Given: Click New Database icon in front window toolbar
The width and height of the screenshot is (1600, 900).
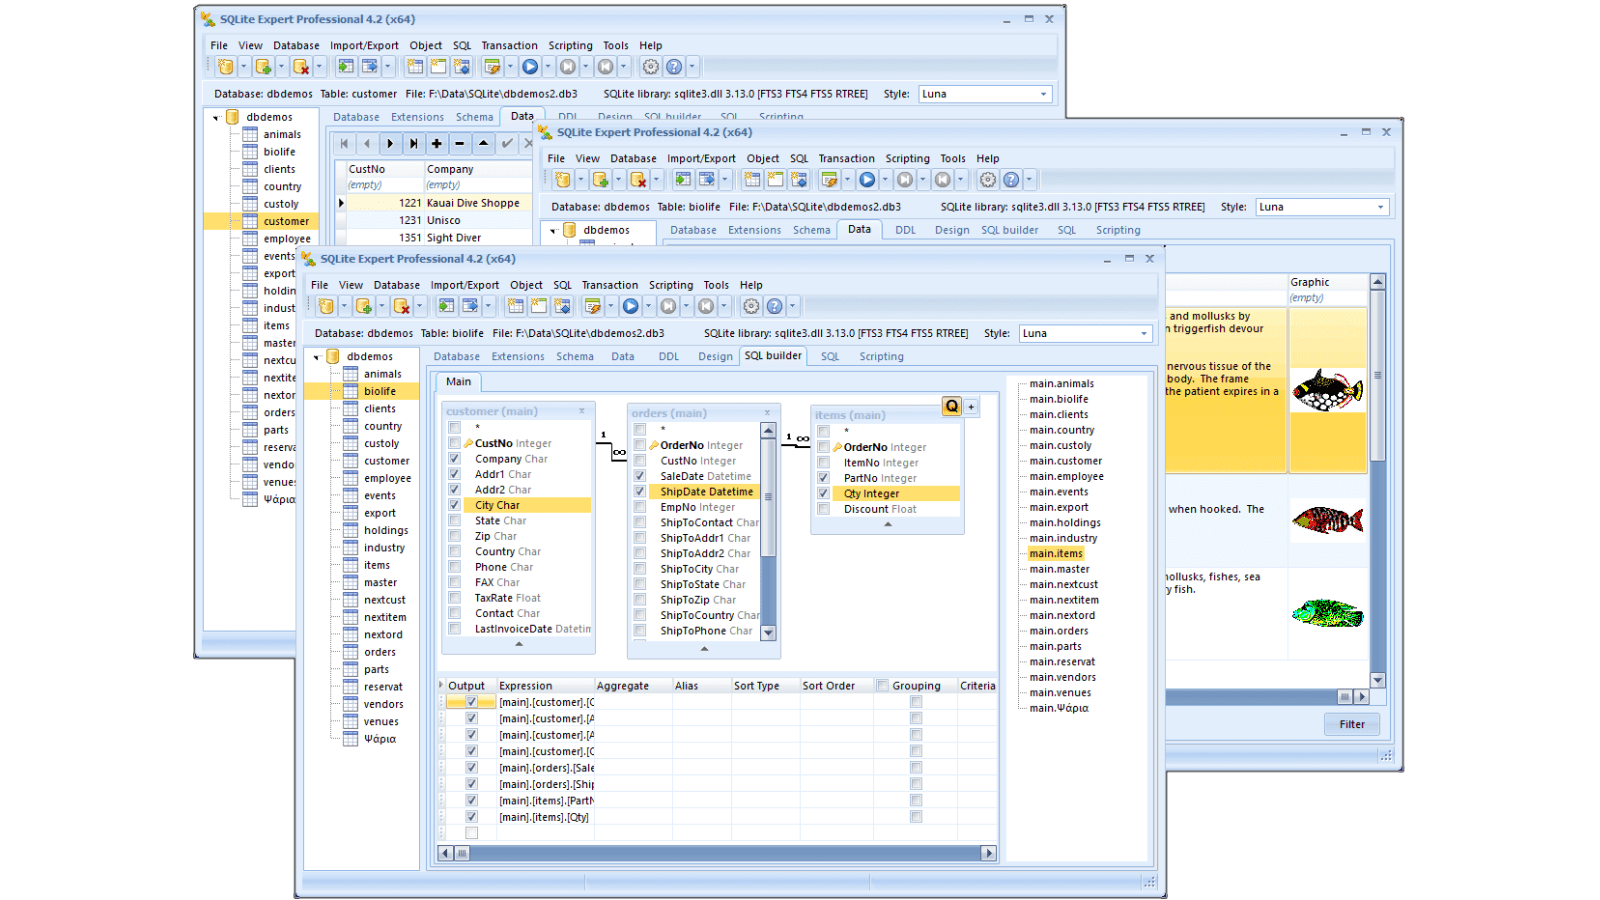Looking at the screenshot, I should 326,306.
